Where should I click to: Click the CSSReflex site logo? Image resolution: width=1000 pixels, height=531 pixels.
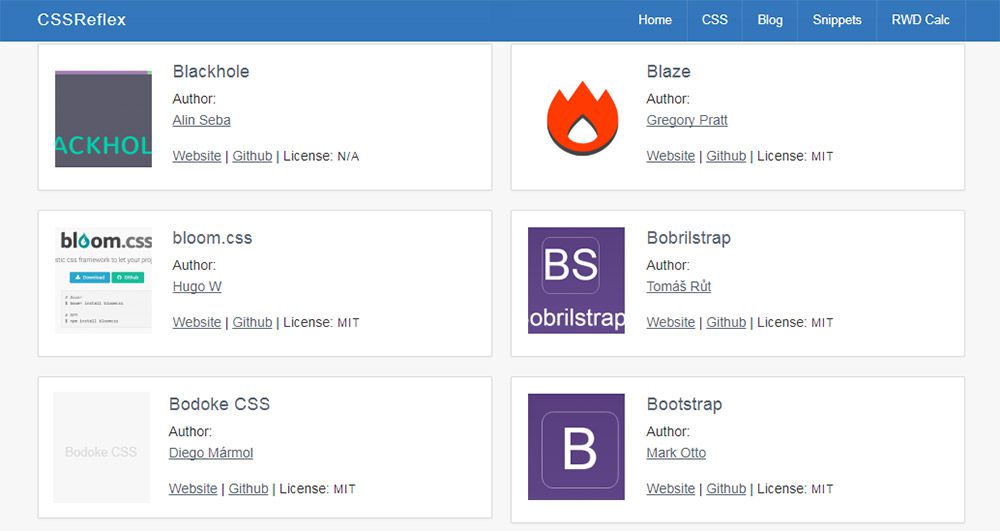click(x=82, y=20)
